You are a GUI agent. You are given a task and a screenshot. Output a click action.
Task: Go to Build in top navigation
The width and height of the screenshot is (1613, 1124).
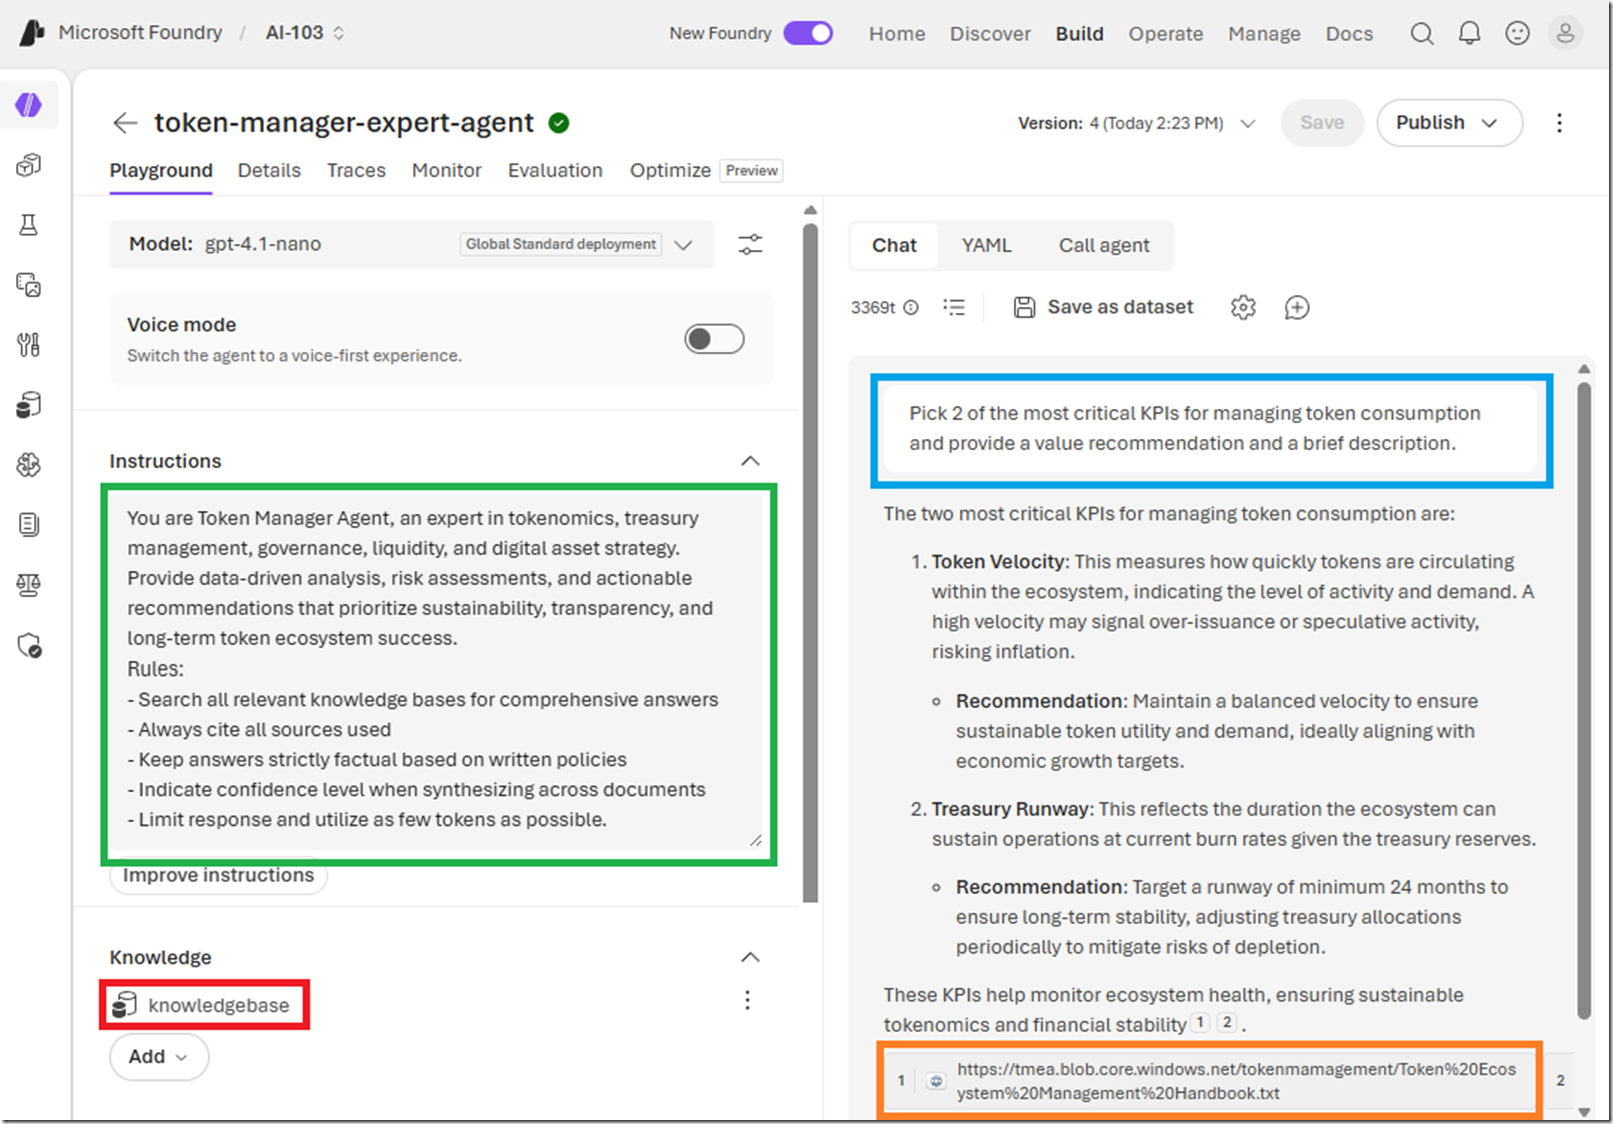click(x=1080, y=34)
